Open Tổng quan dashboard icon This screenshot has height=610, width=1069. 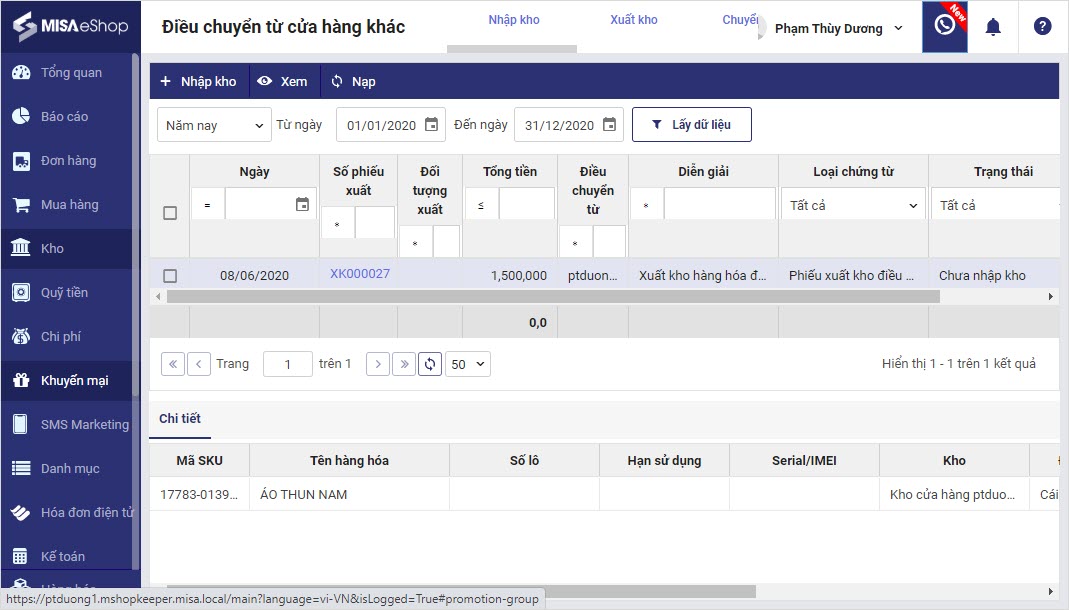coord(21,72)
